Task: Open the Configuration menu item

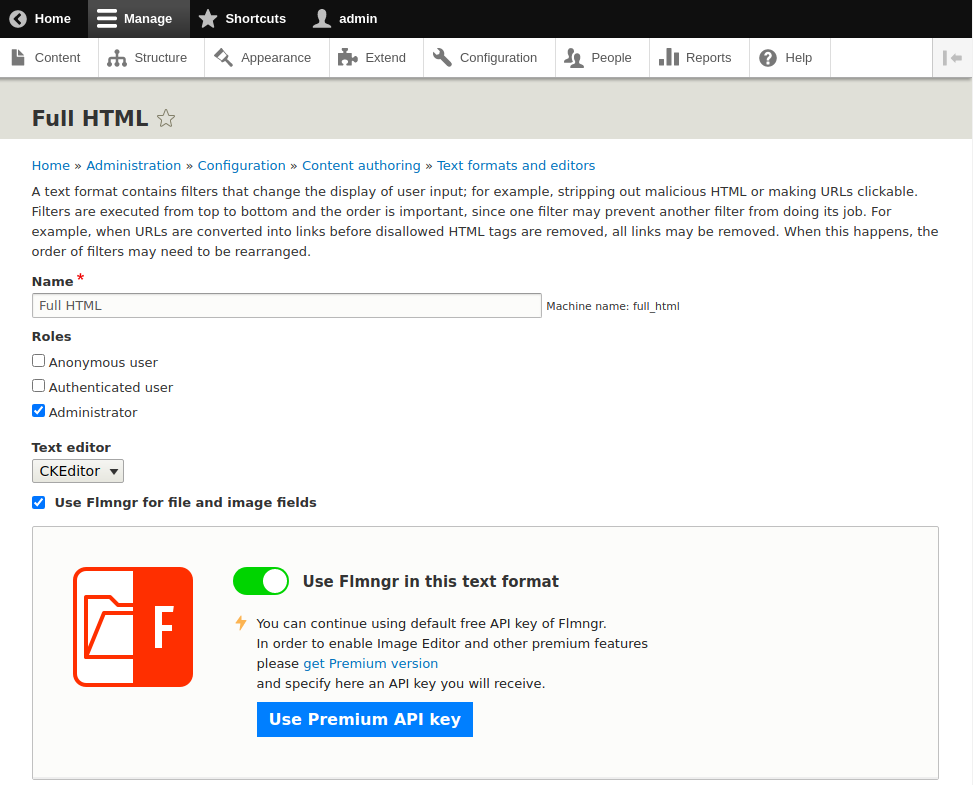Action: 489,58
